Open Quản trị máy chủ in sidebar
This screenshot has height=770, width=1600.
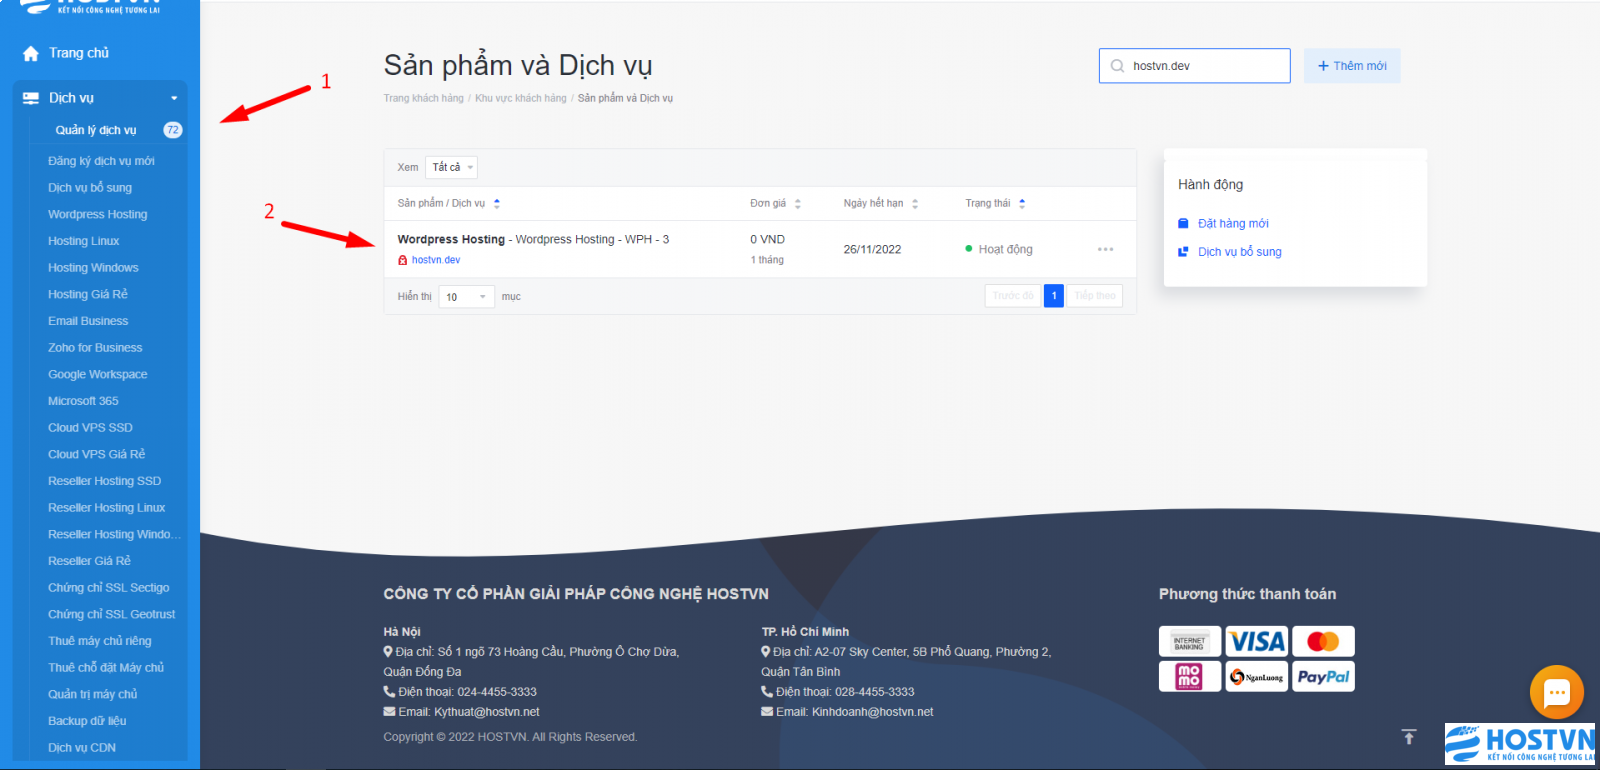pos(93,694)
